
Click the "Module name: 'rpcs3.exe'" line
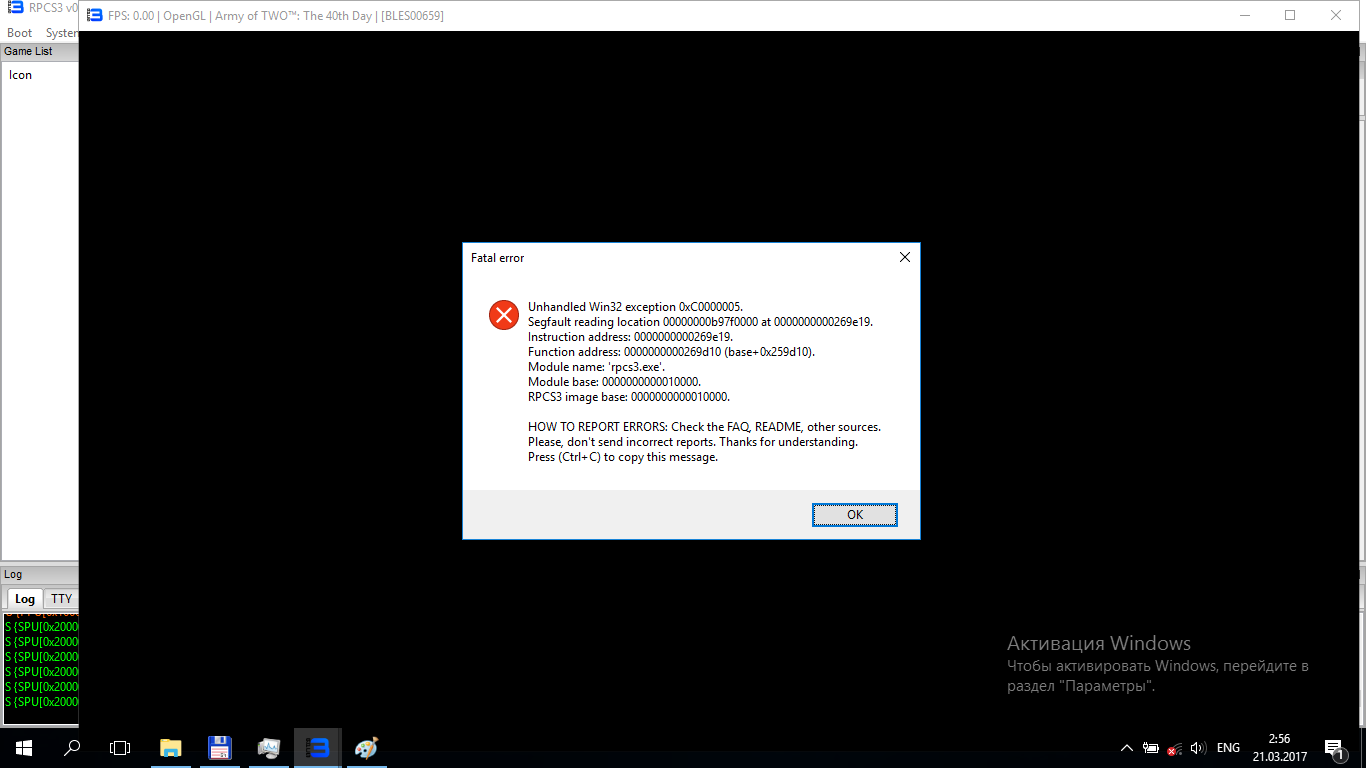coord(597,367)
